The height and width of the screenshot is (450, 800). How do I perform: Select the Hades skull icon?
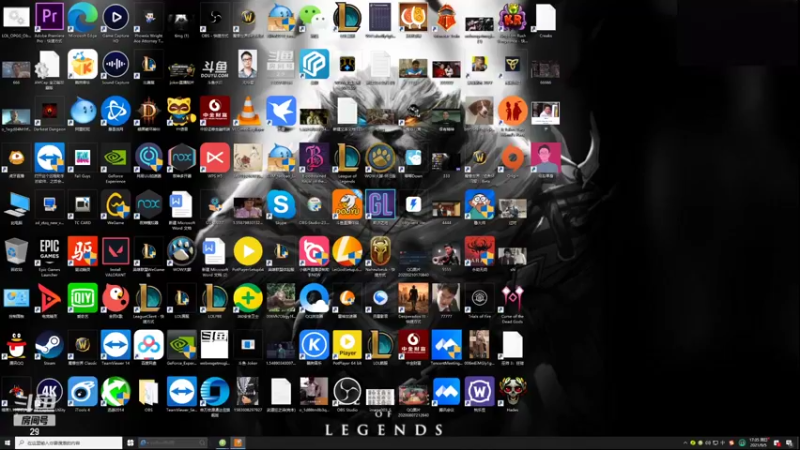click(512, 391)
